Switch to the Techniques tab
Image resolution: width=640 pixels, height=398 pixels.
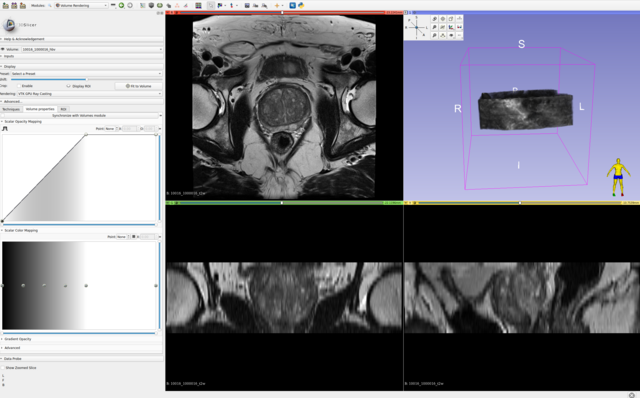pyautogui.click(x=11, y=109)
